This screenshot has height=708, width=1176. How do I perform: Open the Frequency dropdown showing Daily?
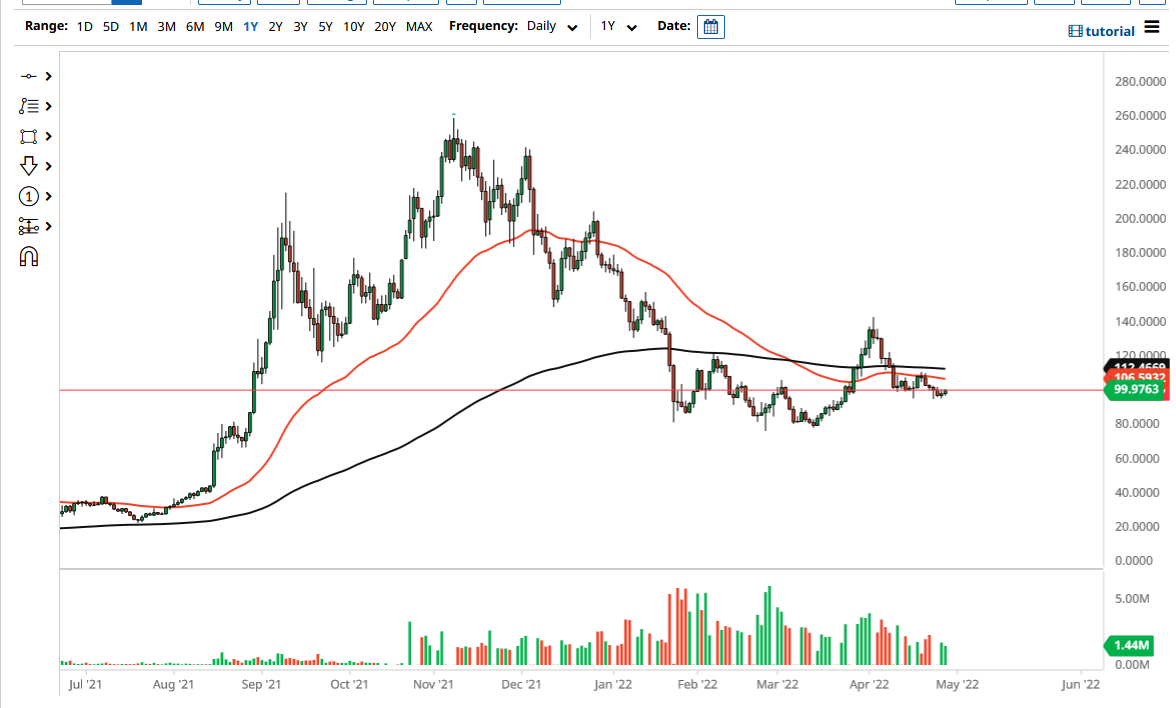tap(550, 27)
